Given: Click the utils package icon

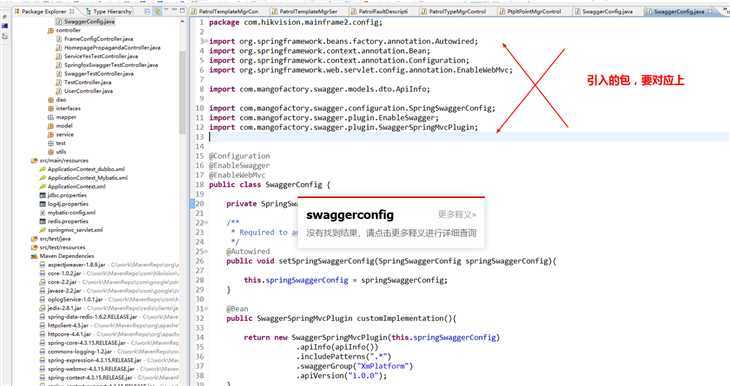Looking at the screenshot, I should coord(51,152).
